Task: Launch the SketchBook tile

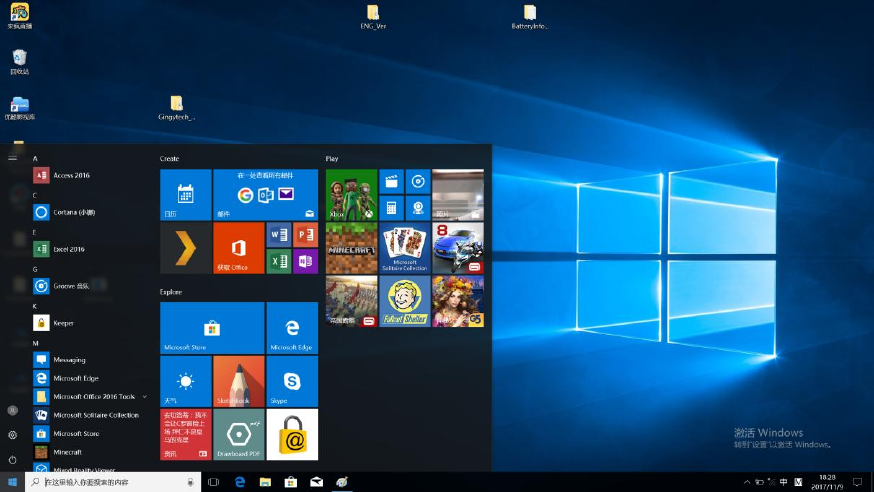Action: (238, 381)
